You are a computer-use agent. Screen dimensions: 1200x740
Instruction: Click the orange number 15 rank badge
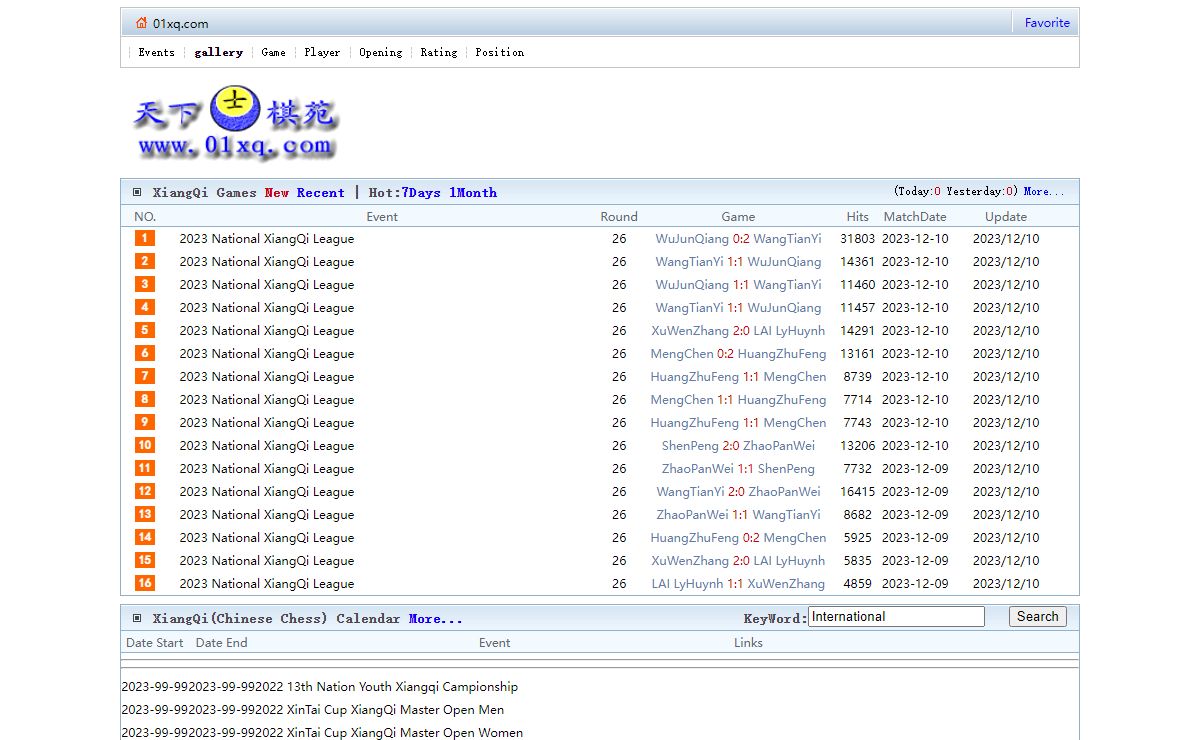click(x=145, y=560)
